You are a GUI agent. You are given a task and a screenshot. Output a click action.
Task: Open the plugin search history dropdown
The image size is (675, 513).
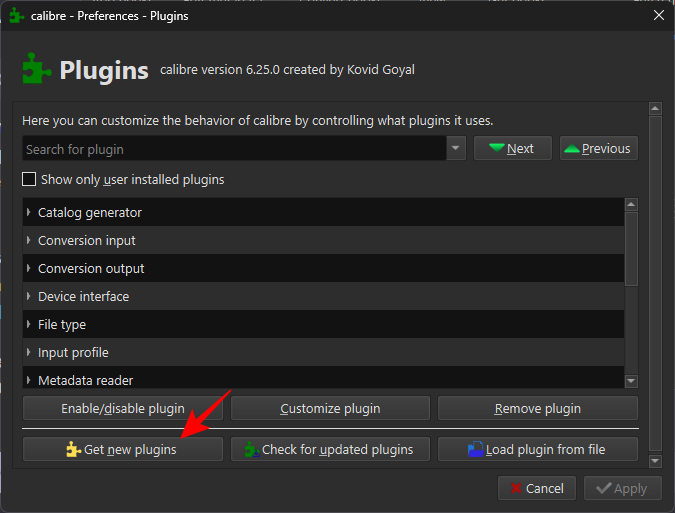[456, 148]
